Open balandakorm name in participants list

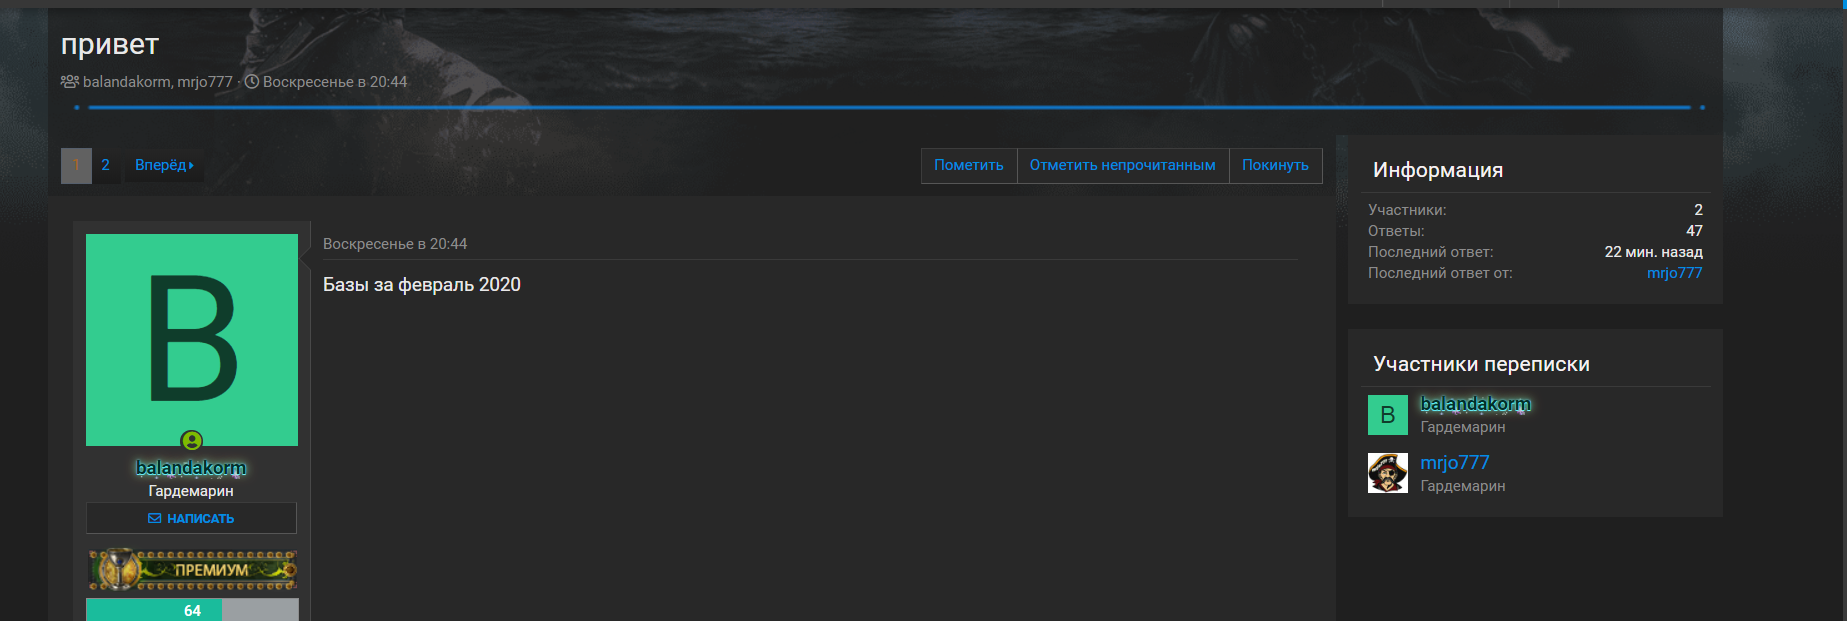[x=1476, y=404]
